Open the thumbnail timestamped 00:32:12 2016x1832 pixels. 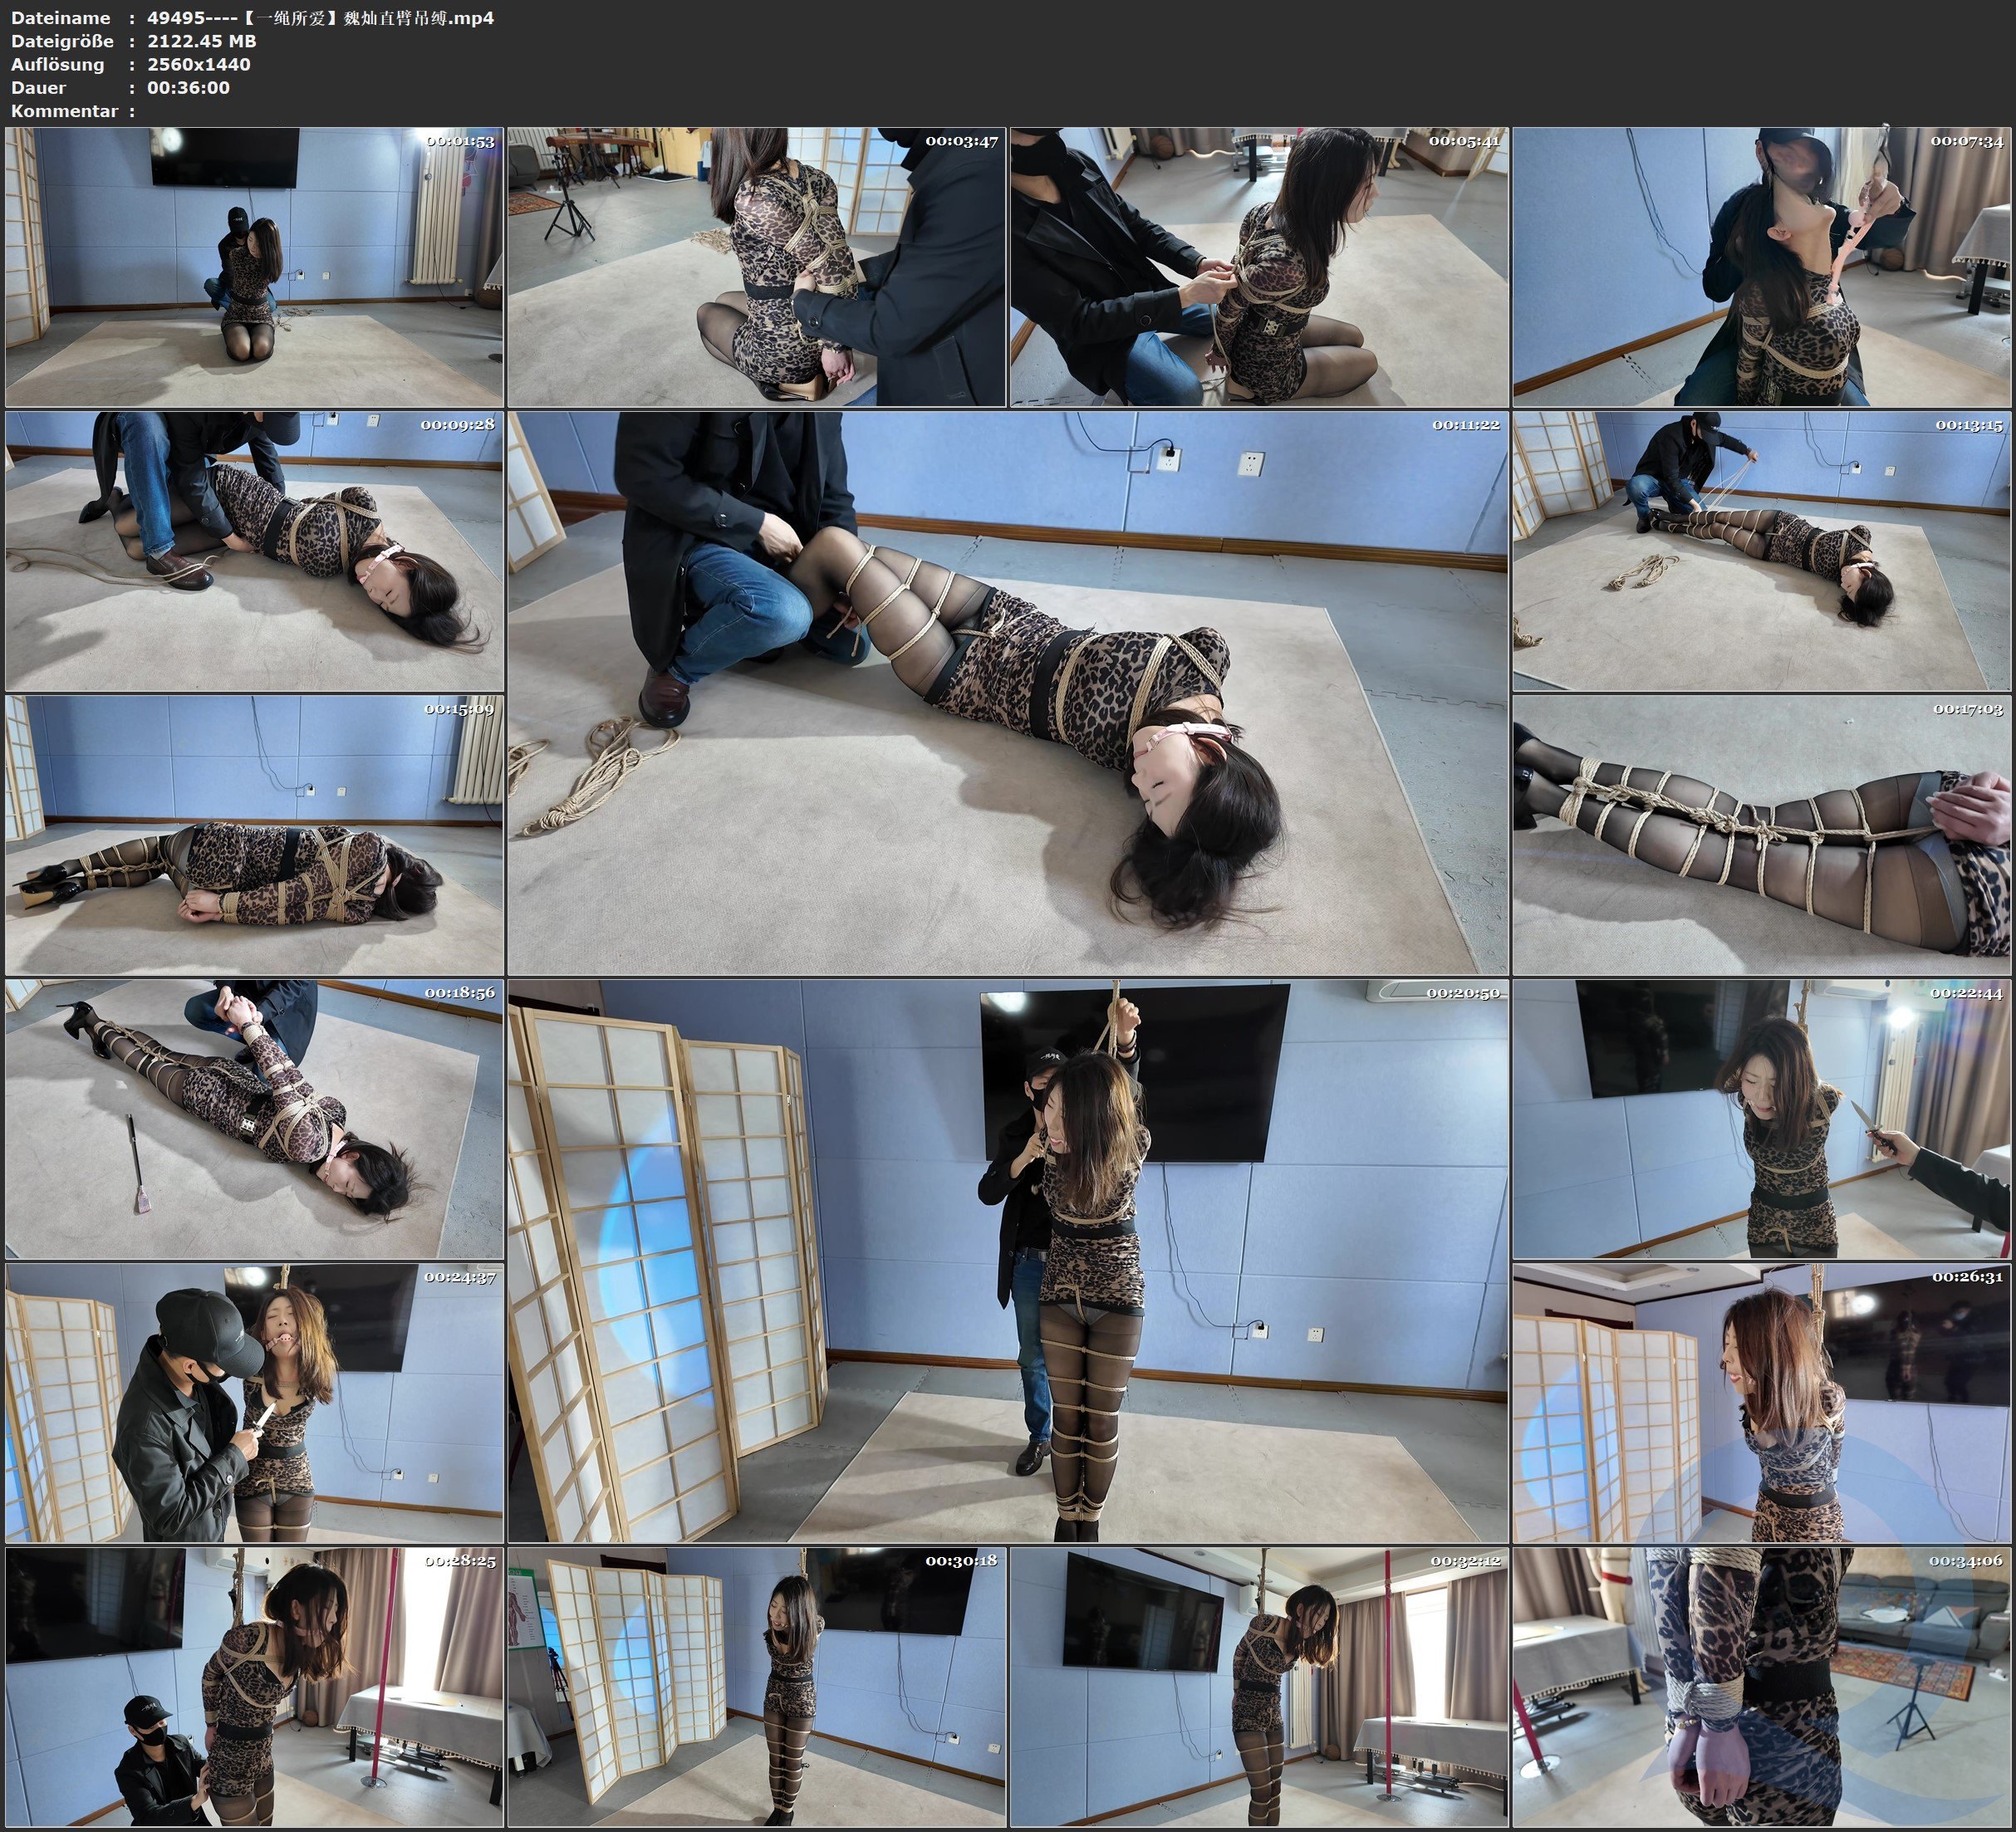[x=1259, y=1686]
